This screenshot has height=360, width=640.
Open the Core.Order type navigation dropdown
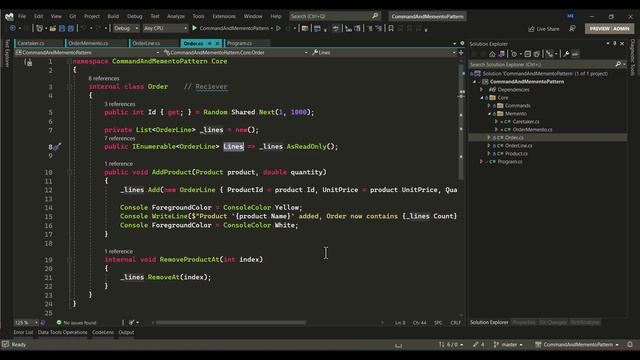pos(236,52)
